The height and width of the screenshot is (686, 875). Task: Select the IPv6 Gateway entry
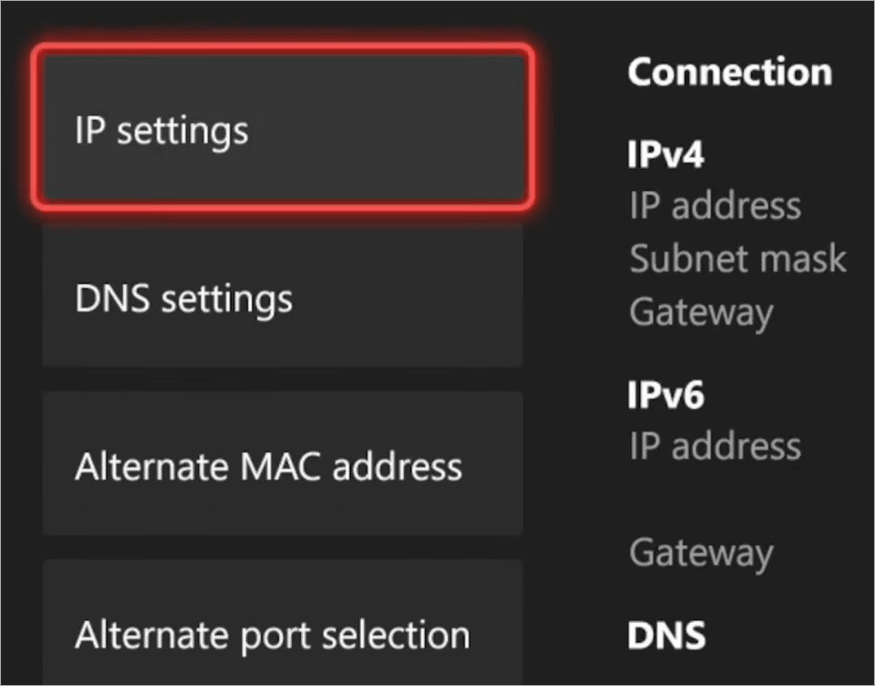pos(700,551)
